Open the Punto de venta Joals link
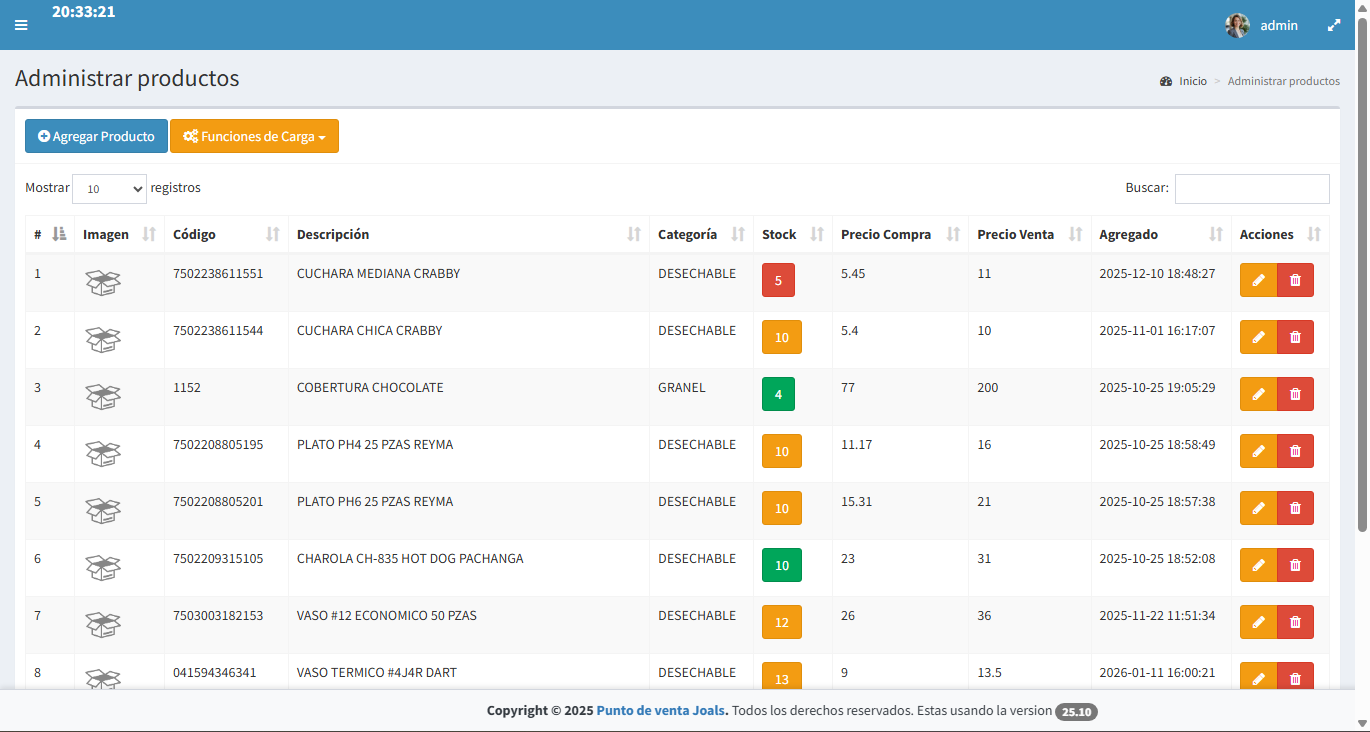Screen dimensions: 1370x732 click(x=662, y=711)
